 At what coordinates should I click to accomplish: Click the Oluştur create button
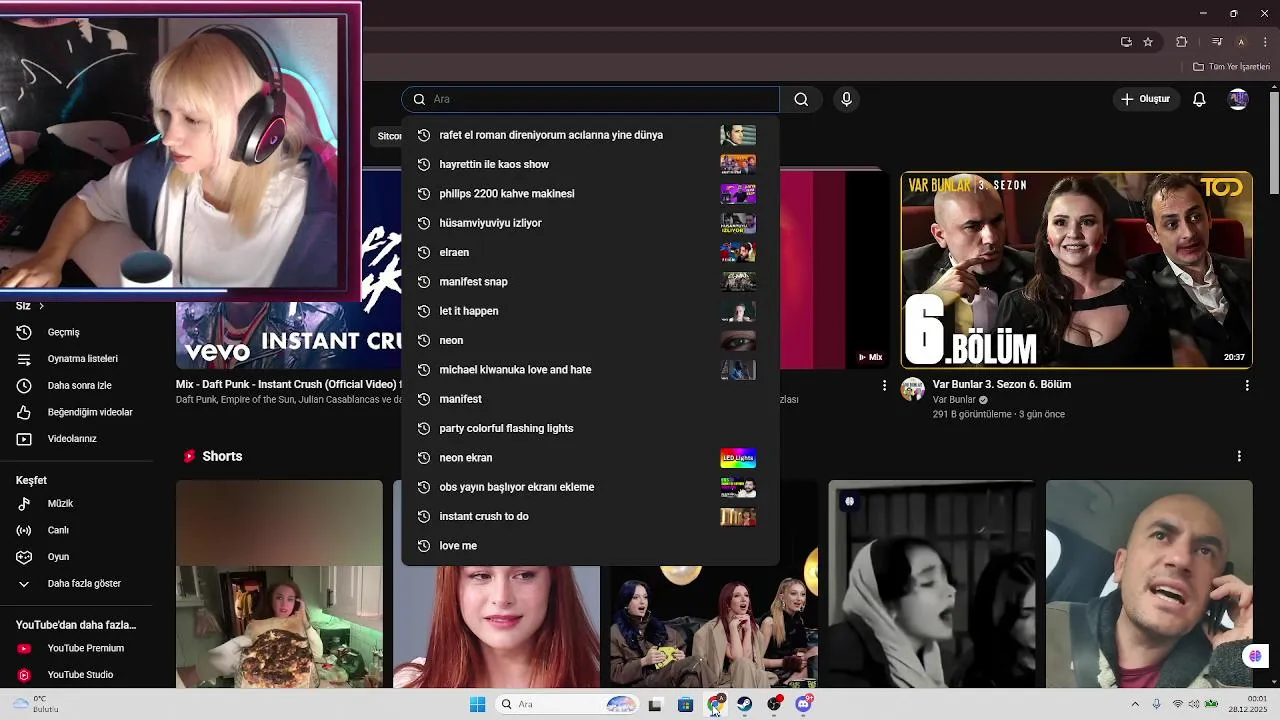tap(1145, 99)
